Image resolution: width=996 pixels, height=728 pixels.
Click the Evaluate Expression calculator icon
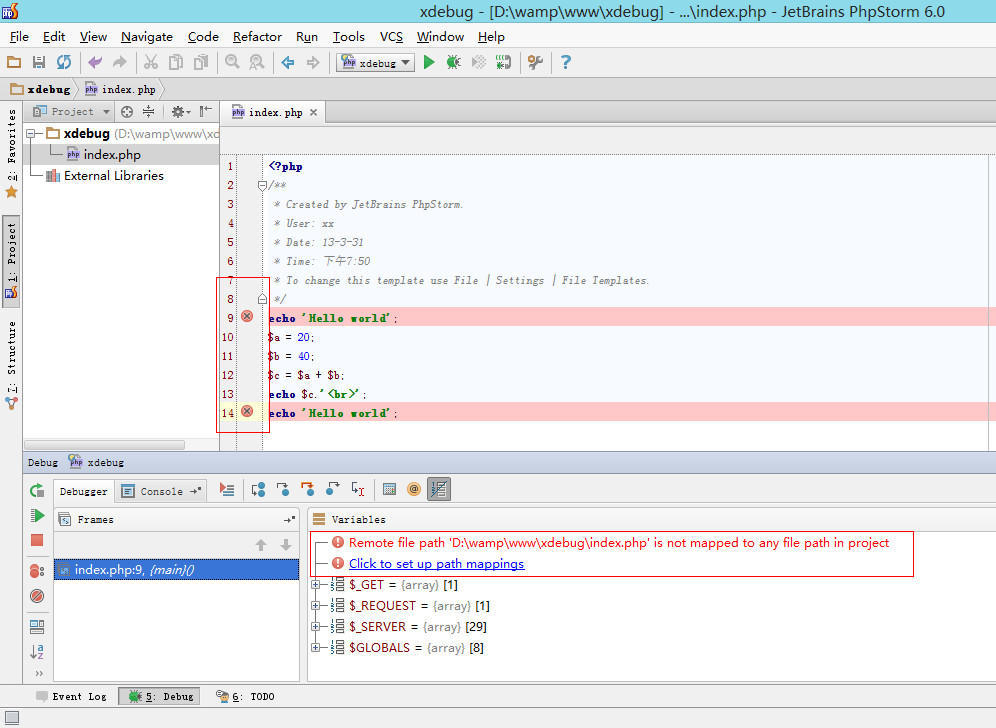click(389, 489)
